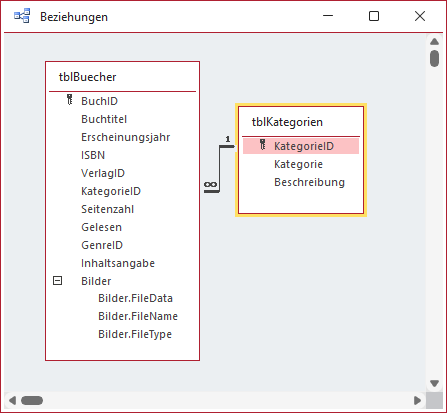Click the horizontal scrollbar thumb

click(32, 400)
